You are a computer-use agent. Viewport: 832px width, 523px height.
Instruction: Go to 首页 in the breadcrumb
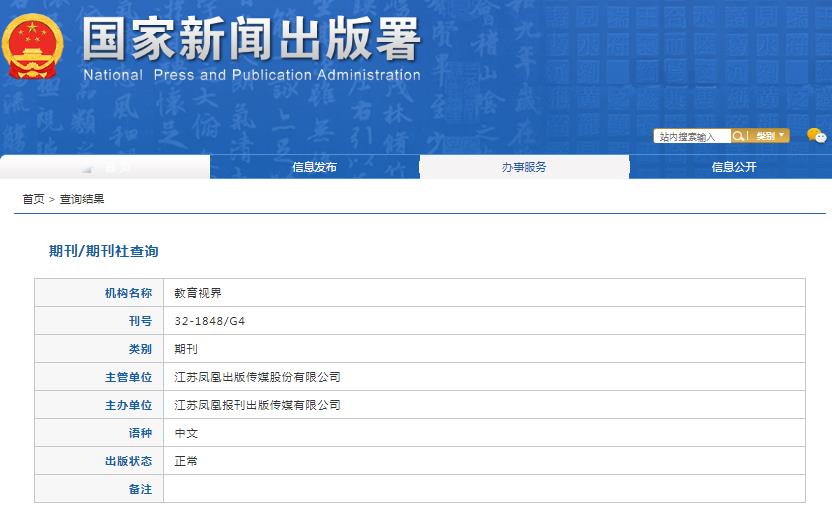[33, 199]
